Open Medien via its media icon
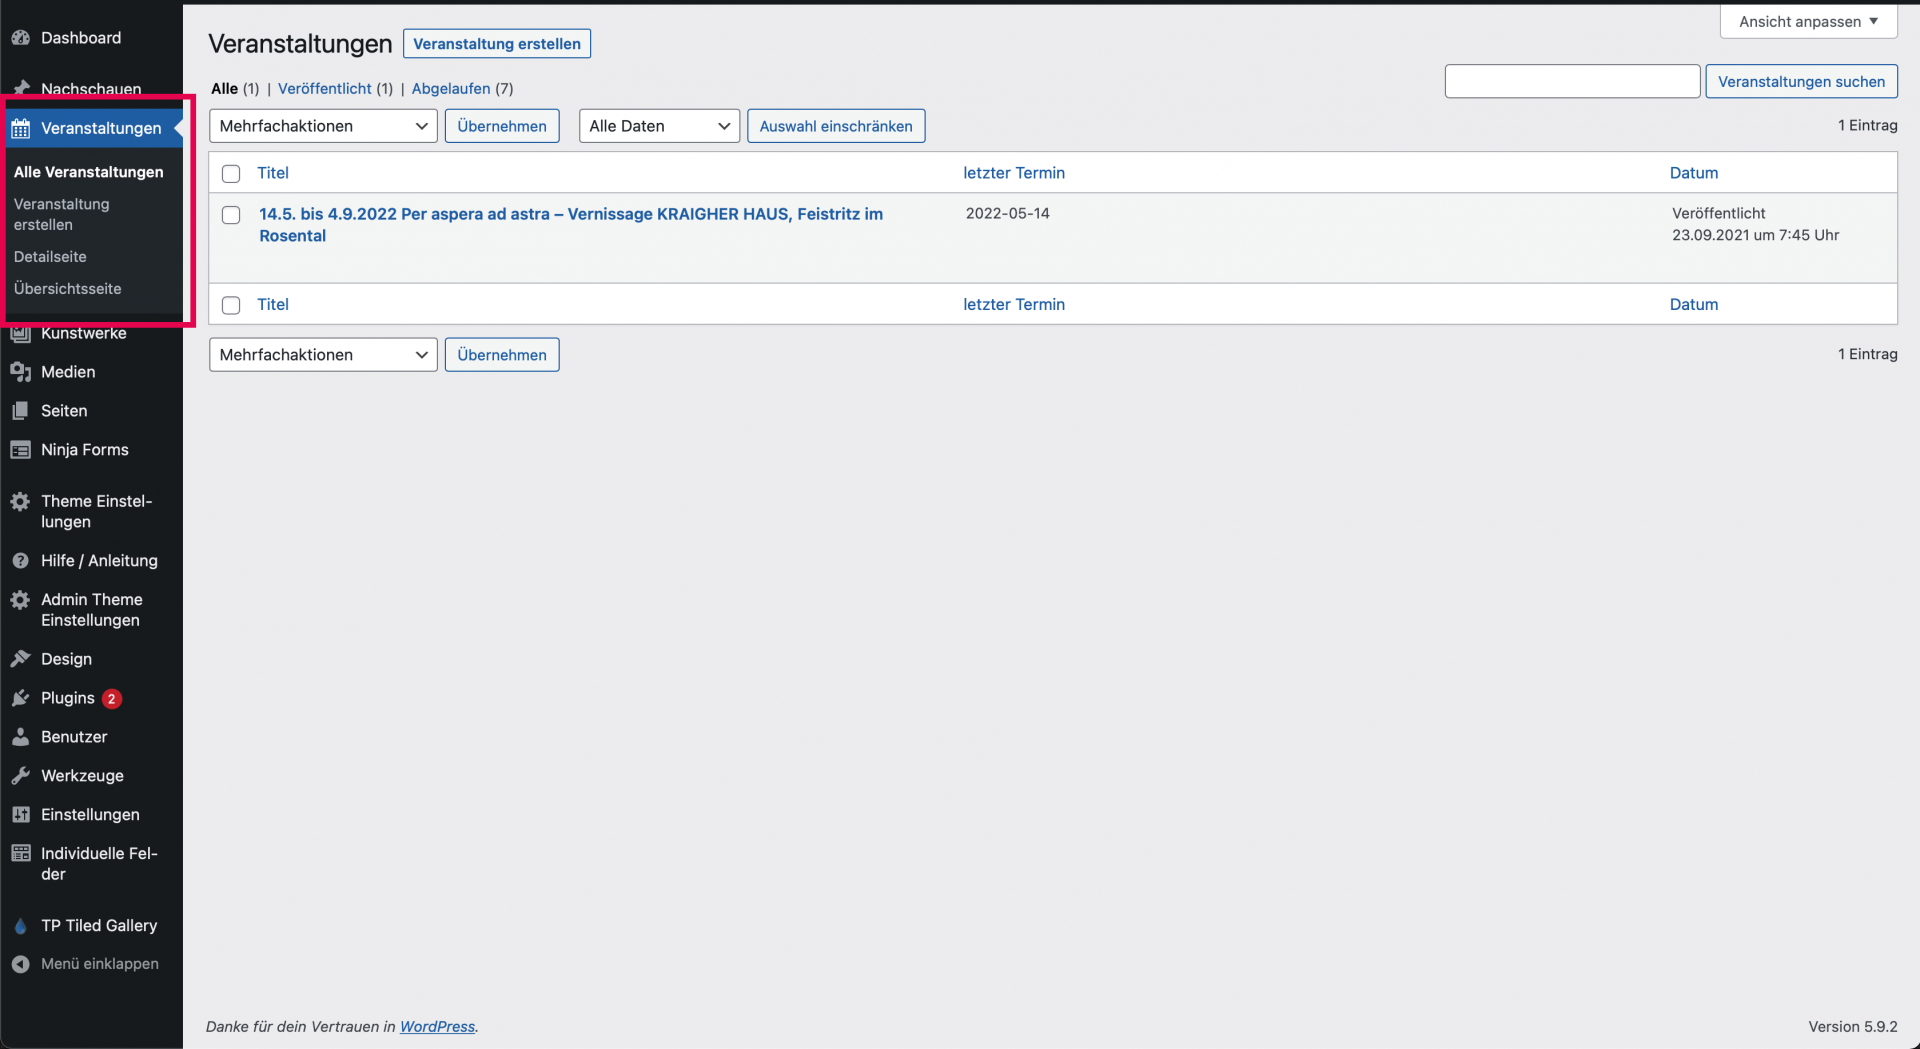Image resolution: width=1920 pixels, height=1049 pixels. tap(20, 372)
